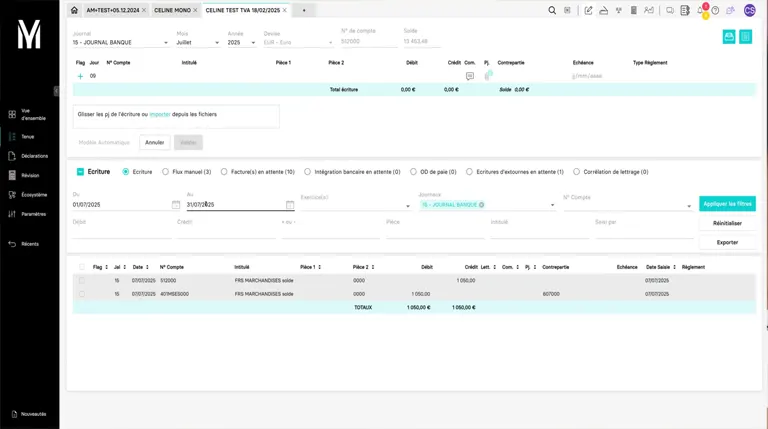
Task: Switch to the CELINE MONO tab
Action: [171, 10]
